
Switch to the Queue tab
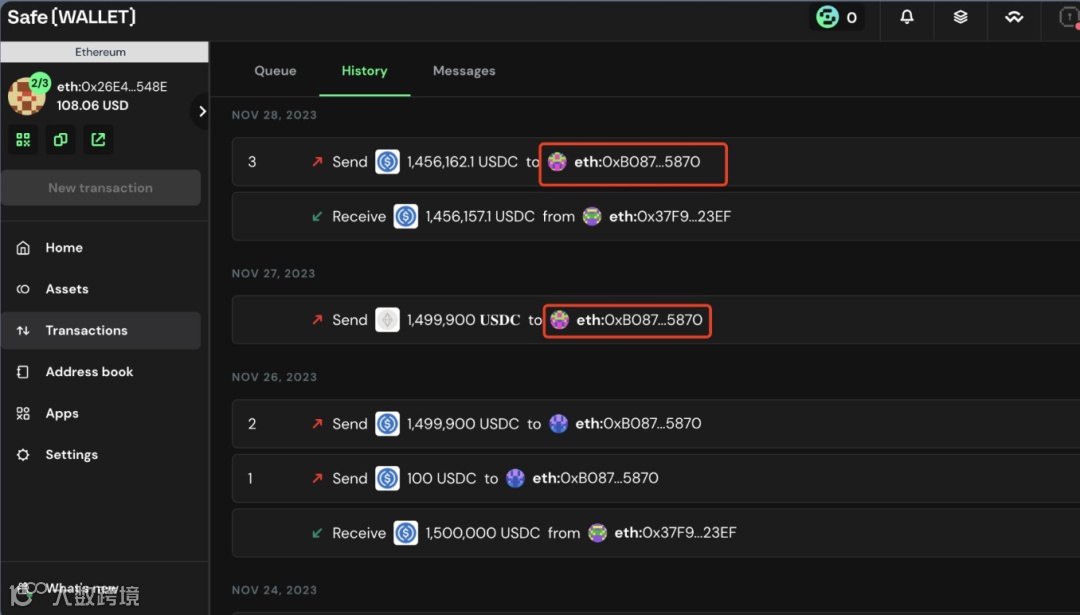point(275,71)
